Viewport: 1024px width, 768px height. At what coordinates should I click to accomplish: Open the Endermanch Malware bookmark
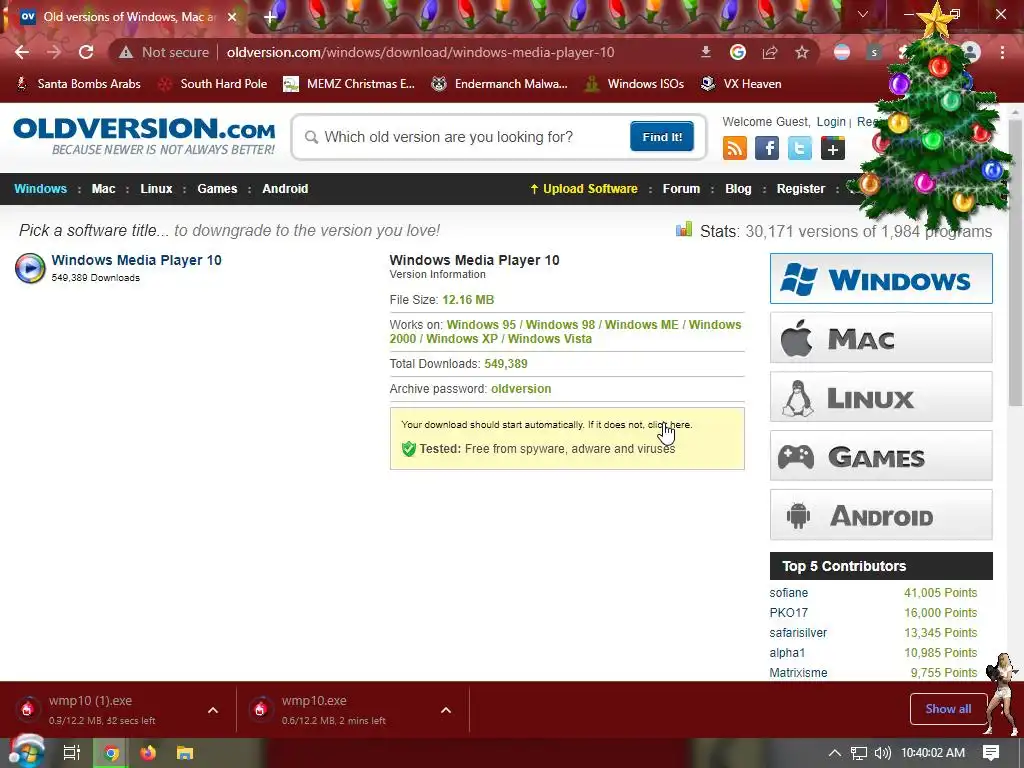(x=500, y=84)
